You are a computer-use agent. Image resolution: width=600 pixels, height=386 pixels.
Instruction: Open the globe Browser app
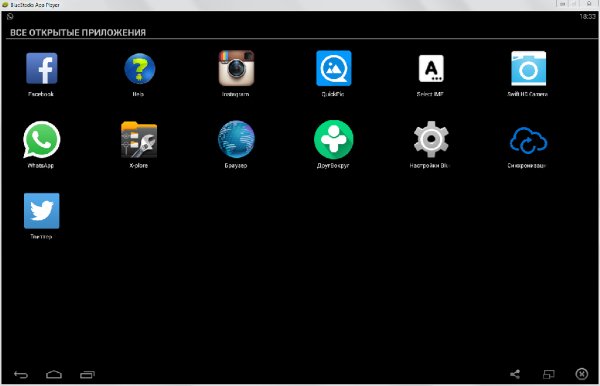tap(236, 139)
